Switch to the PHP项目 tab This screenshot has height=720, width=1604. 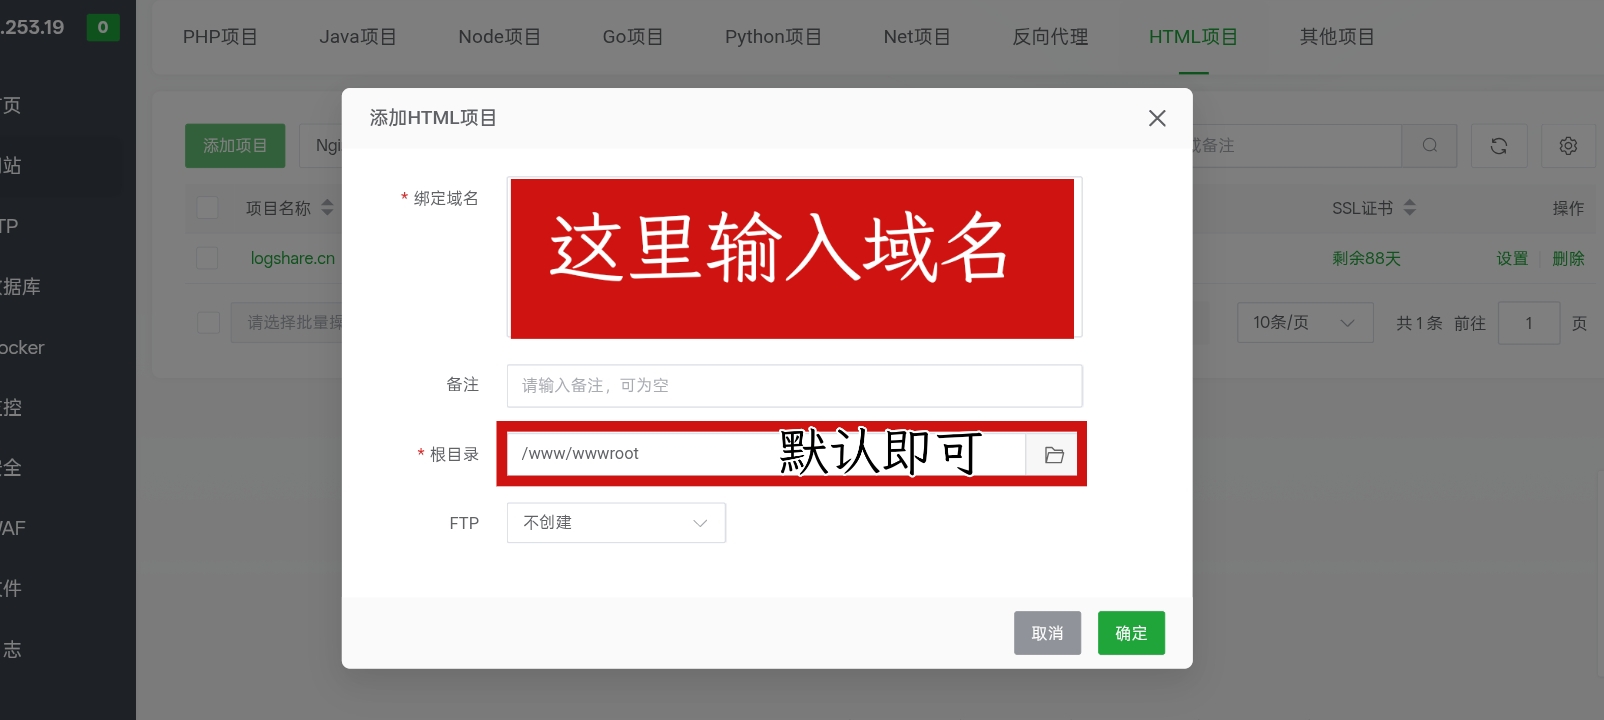[x=220, y=37]
